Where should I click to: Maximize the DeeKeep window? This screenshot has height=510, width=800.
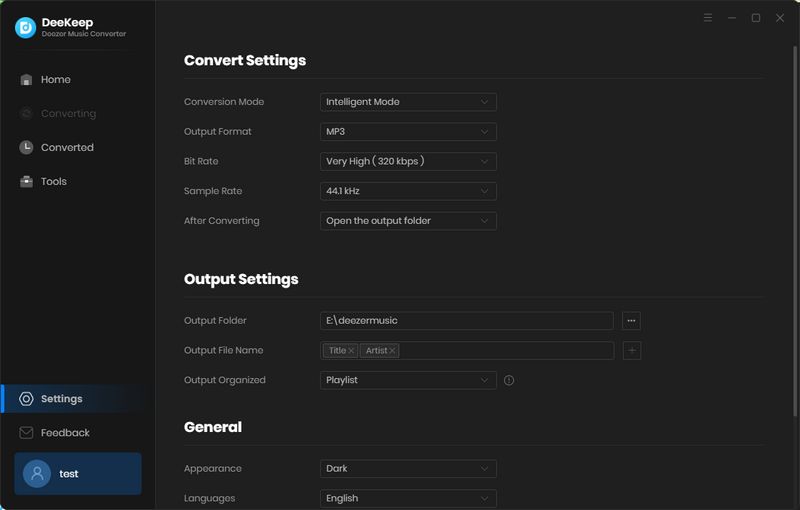756,18
